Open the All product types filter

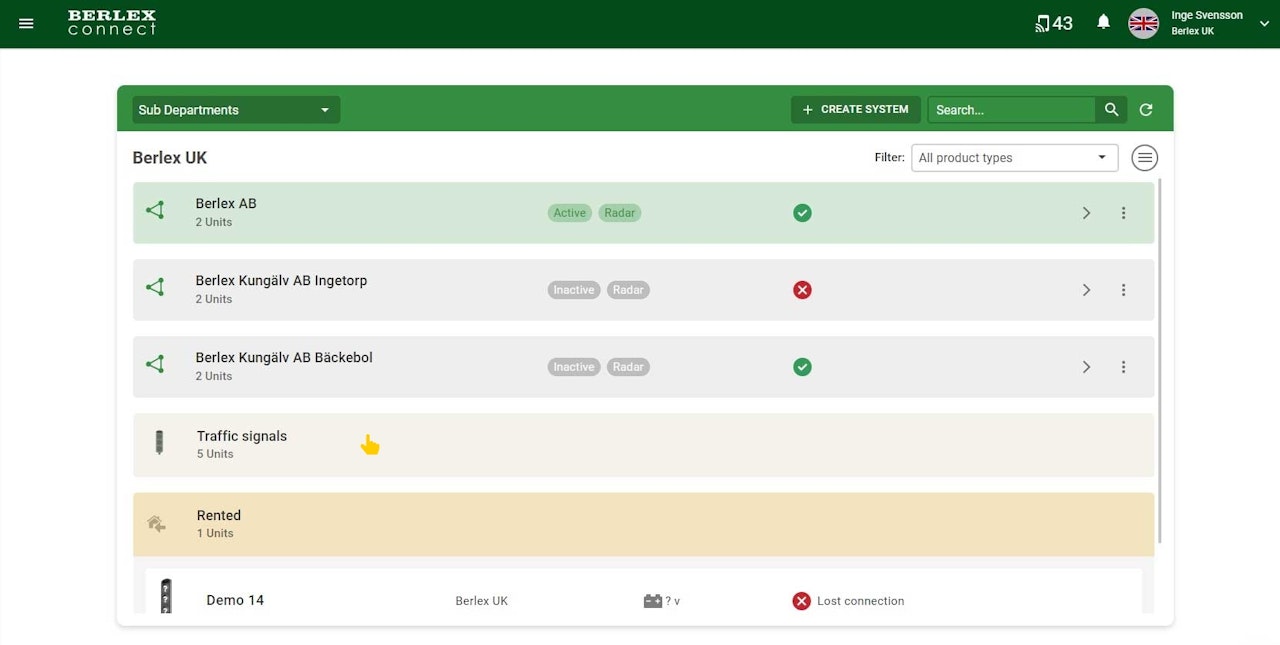click(1014, 158)
